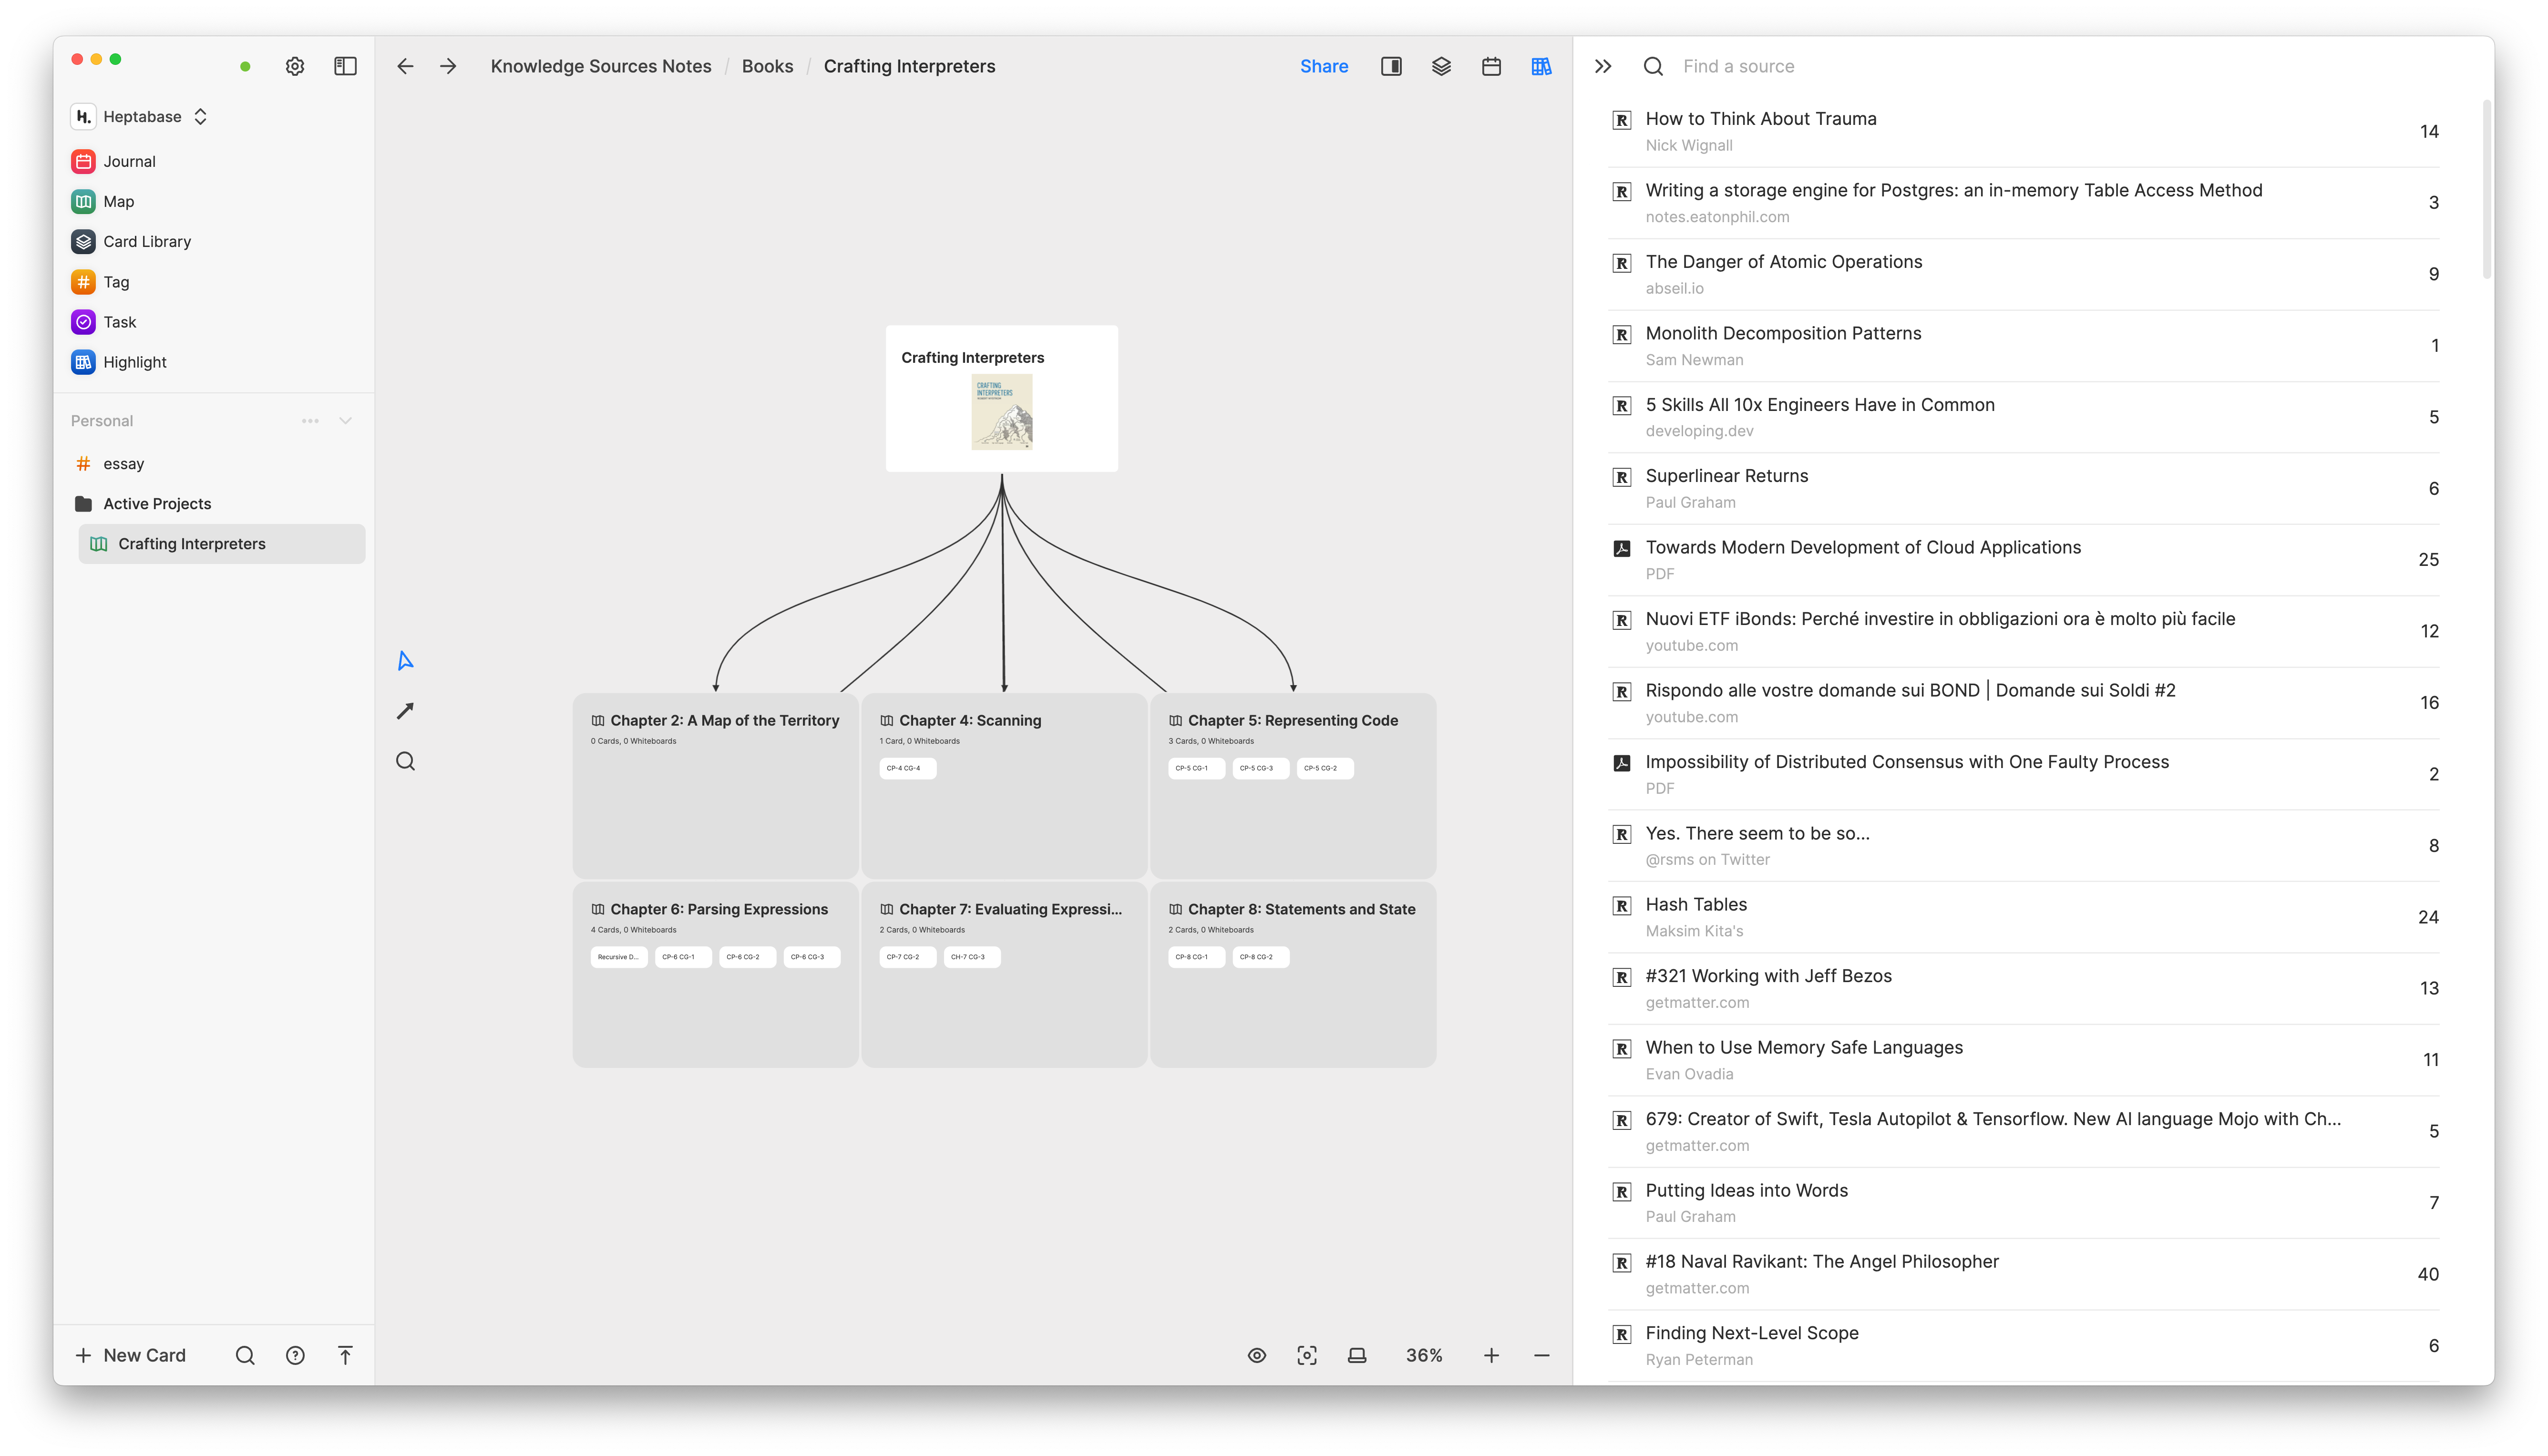Select the Map icon in sidebar
Image resolution: width=2548 pixels, height=1456 pixels.
[x=118, y=201]
